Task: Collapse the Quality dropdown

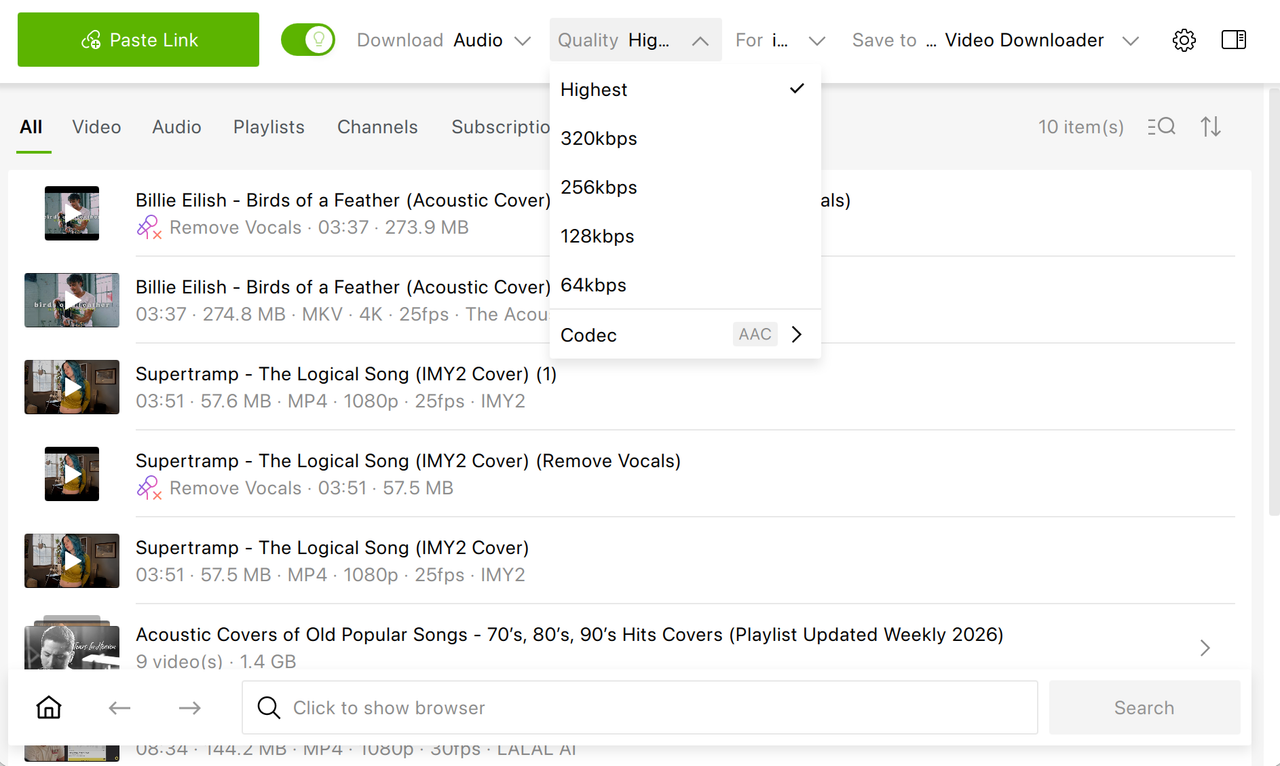Action: point(635,40)
